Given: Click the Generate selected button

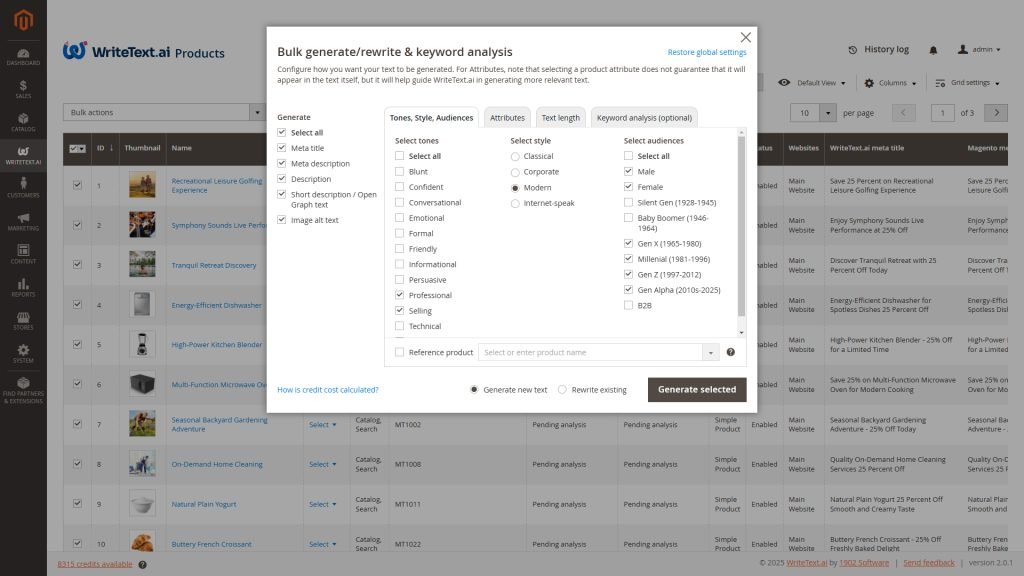Looking at the screenshot, I should click(x=696, y=389).
